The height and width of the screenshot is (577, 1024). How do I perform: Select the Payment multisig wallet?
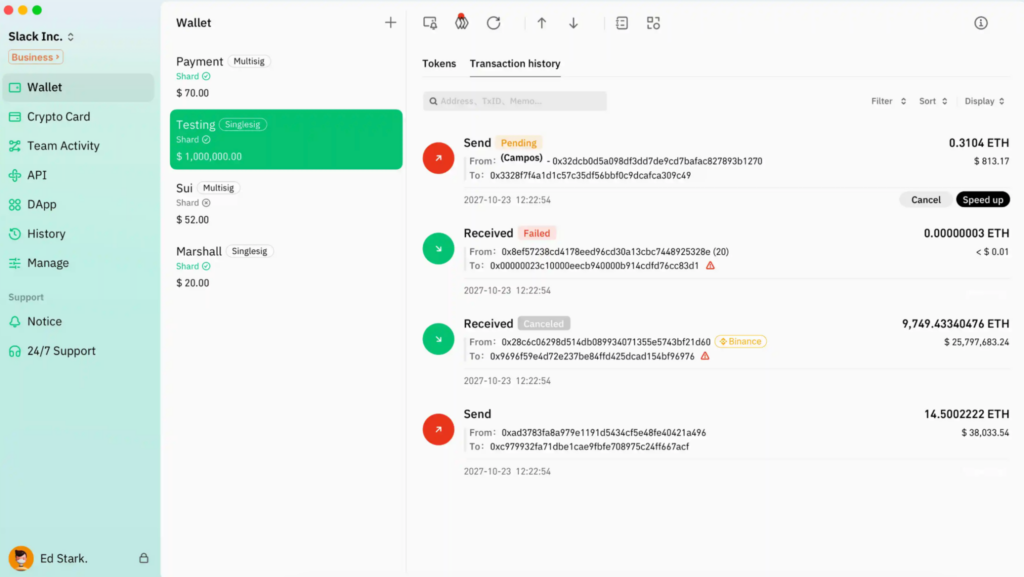click(x=286, y=77)
